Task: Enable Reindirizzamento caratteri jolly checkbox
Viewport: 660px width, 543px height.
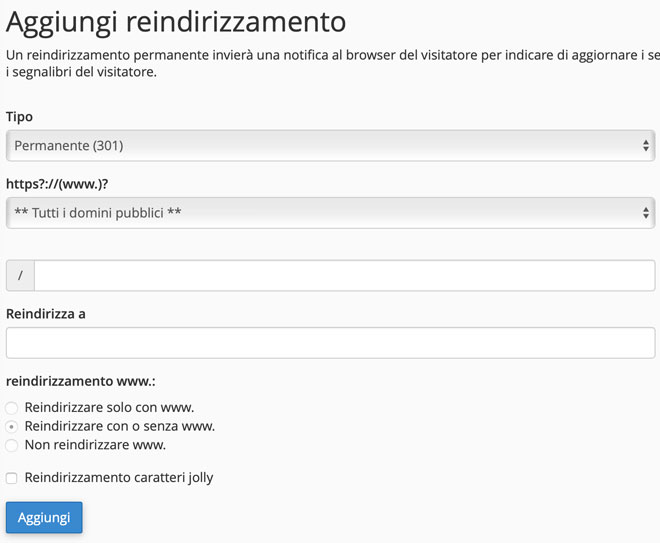Action: click(x=12, y=478)
